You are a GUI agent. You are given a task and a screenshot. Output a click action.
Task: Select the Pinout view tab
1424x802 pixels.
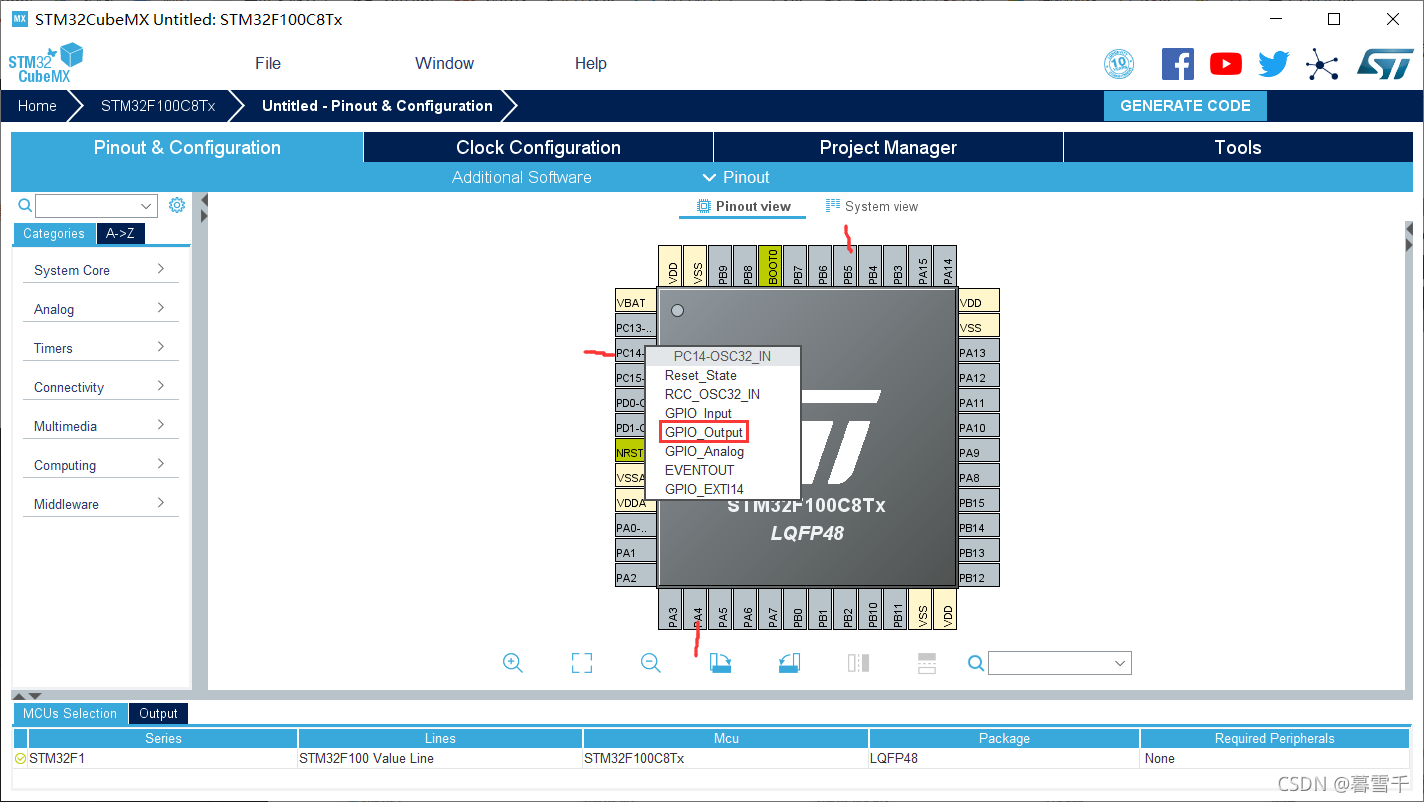click(x=743, y=207)
